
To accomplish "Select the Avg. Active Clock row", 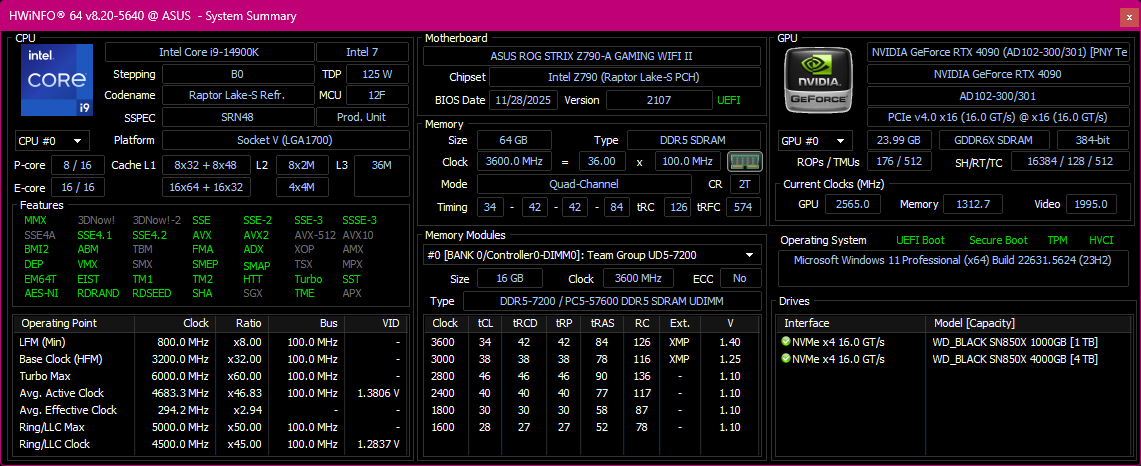I will pos(211,393).
